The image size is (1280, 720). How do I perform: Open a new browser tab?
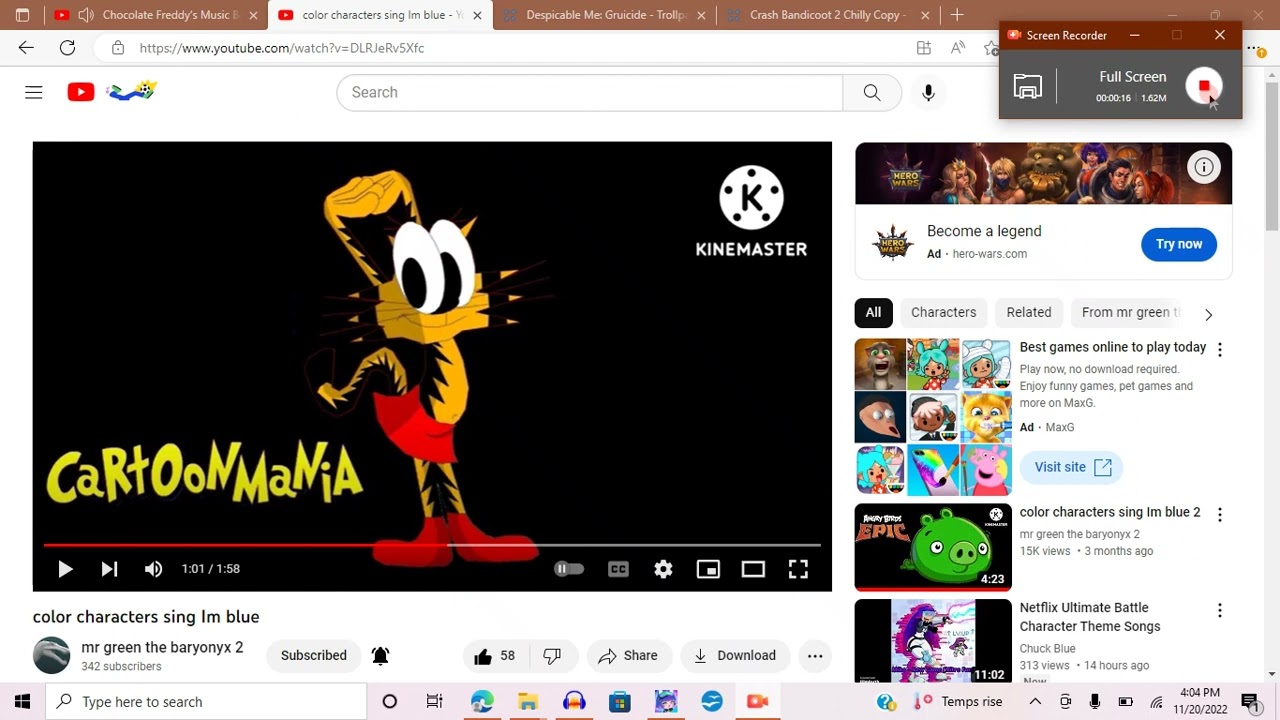[x=957, y=15]
